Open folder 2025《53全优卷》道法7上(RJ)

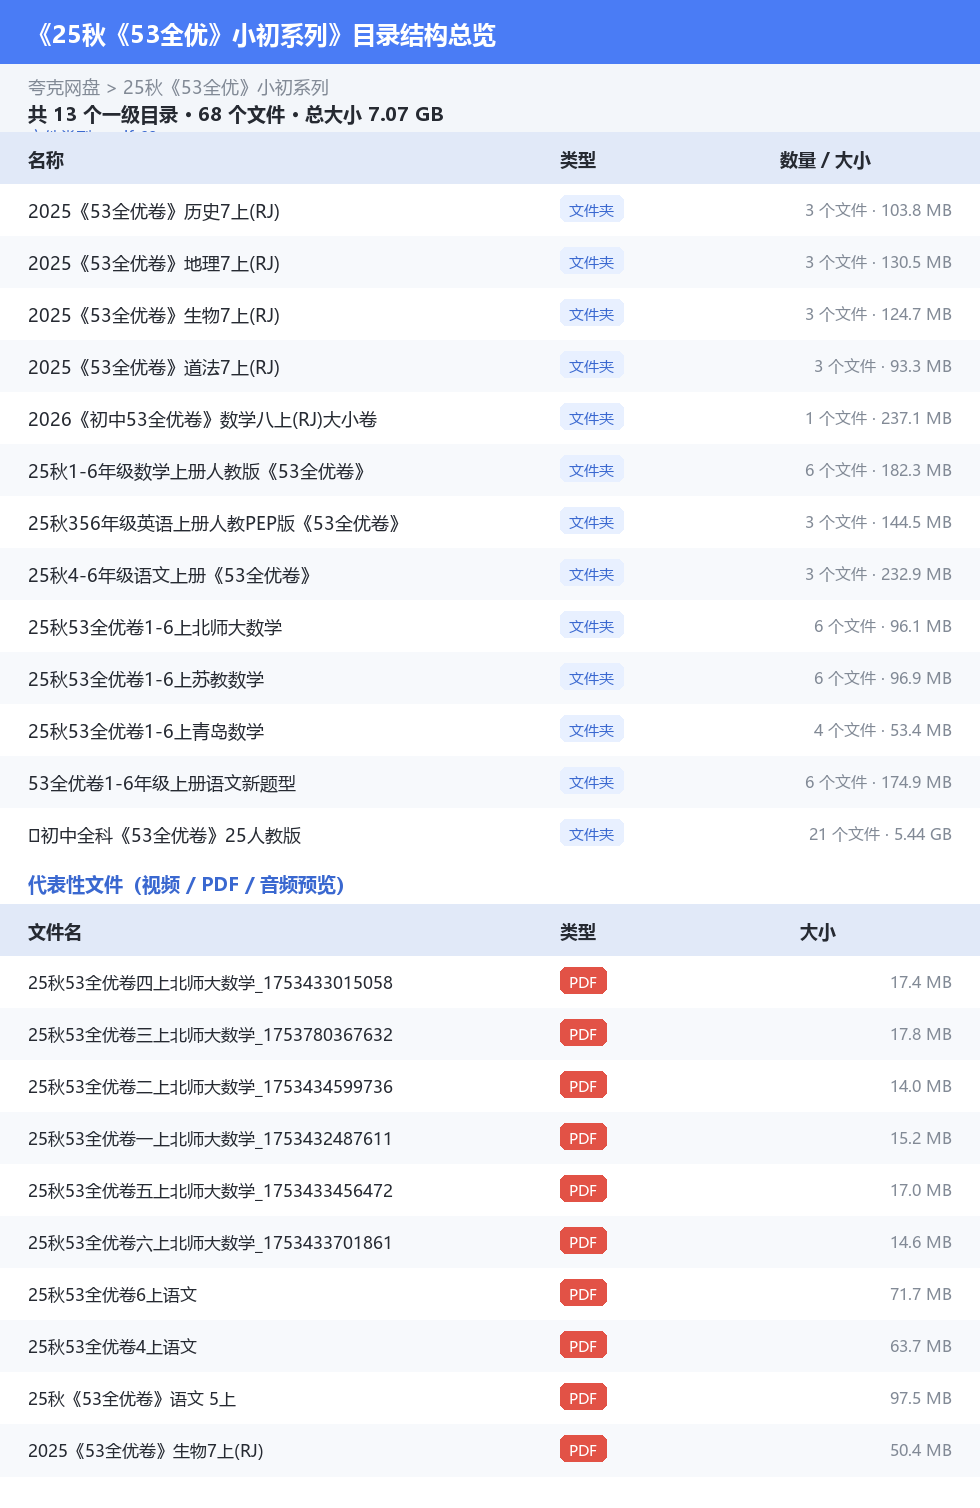coord(154,367)
